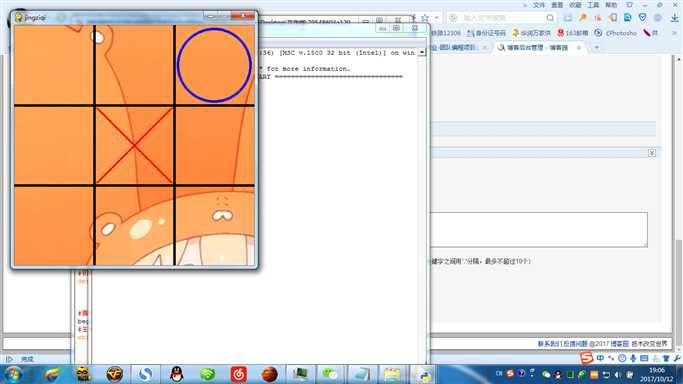Click the scroll up arrow in Python shell
The width and height of the screenshot is (683, 384).
[422, 53]
